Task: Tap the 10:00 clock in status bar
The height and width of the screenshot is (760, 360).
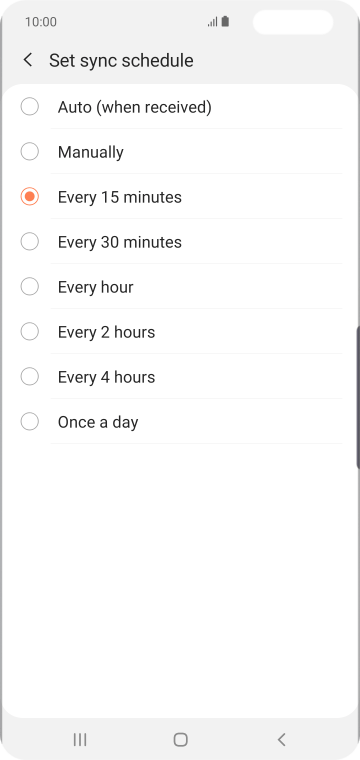Action: (41, 22)
